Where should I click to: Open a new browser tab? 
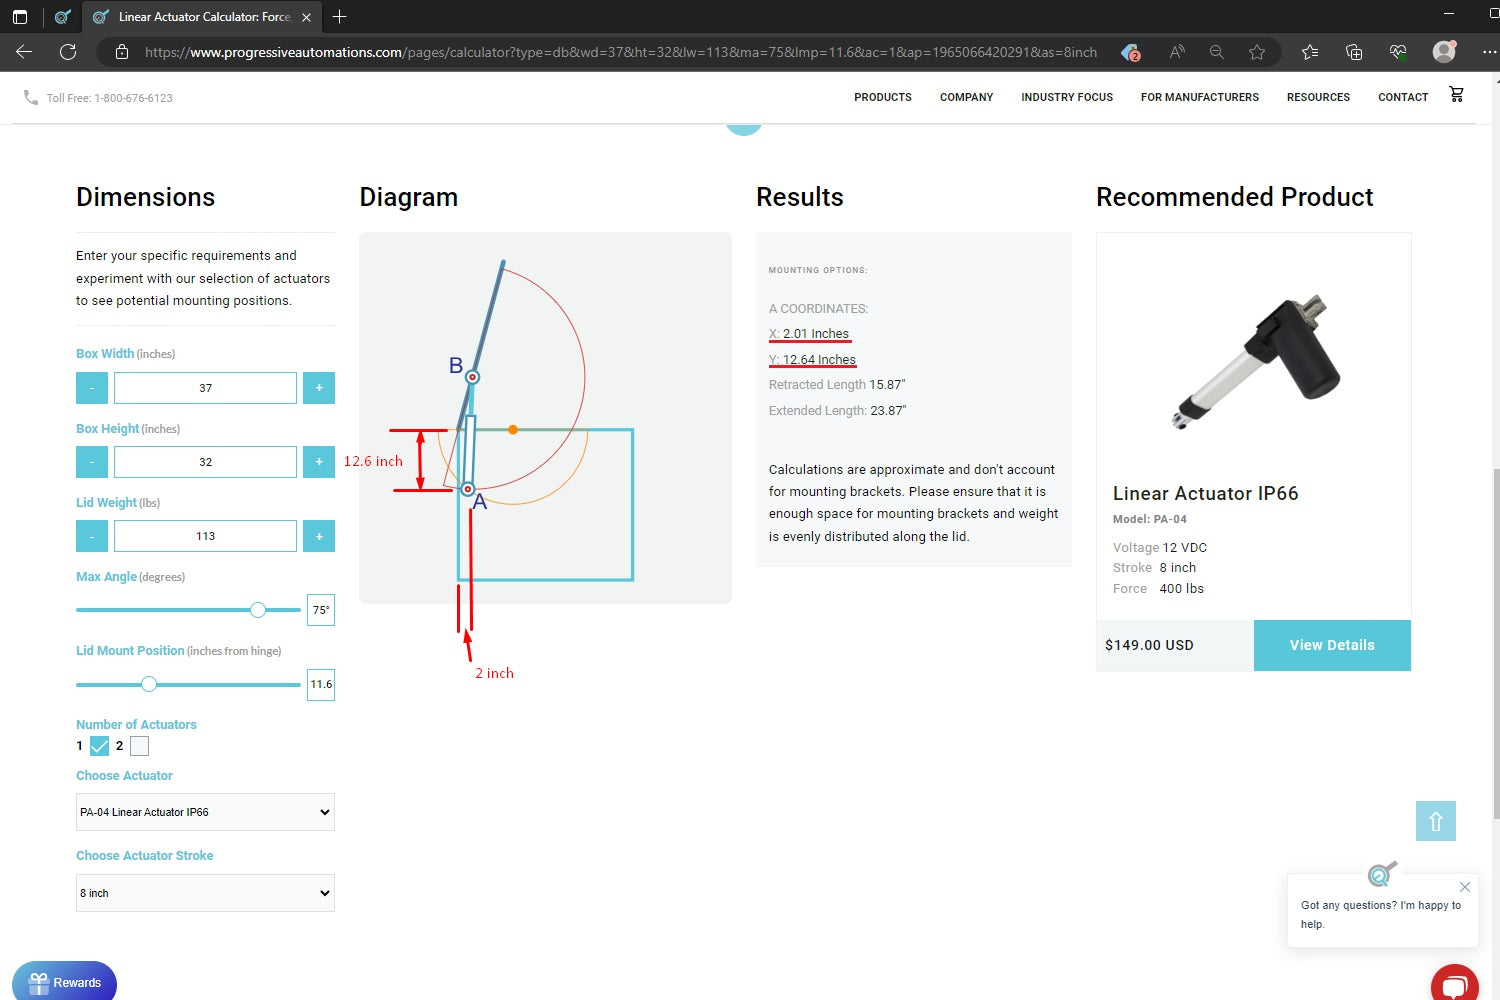pyautogui.click(x=339, y=17)
